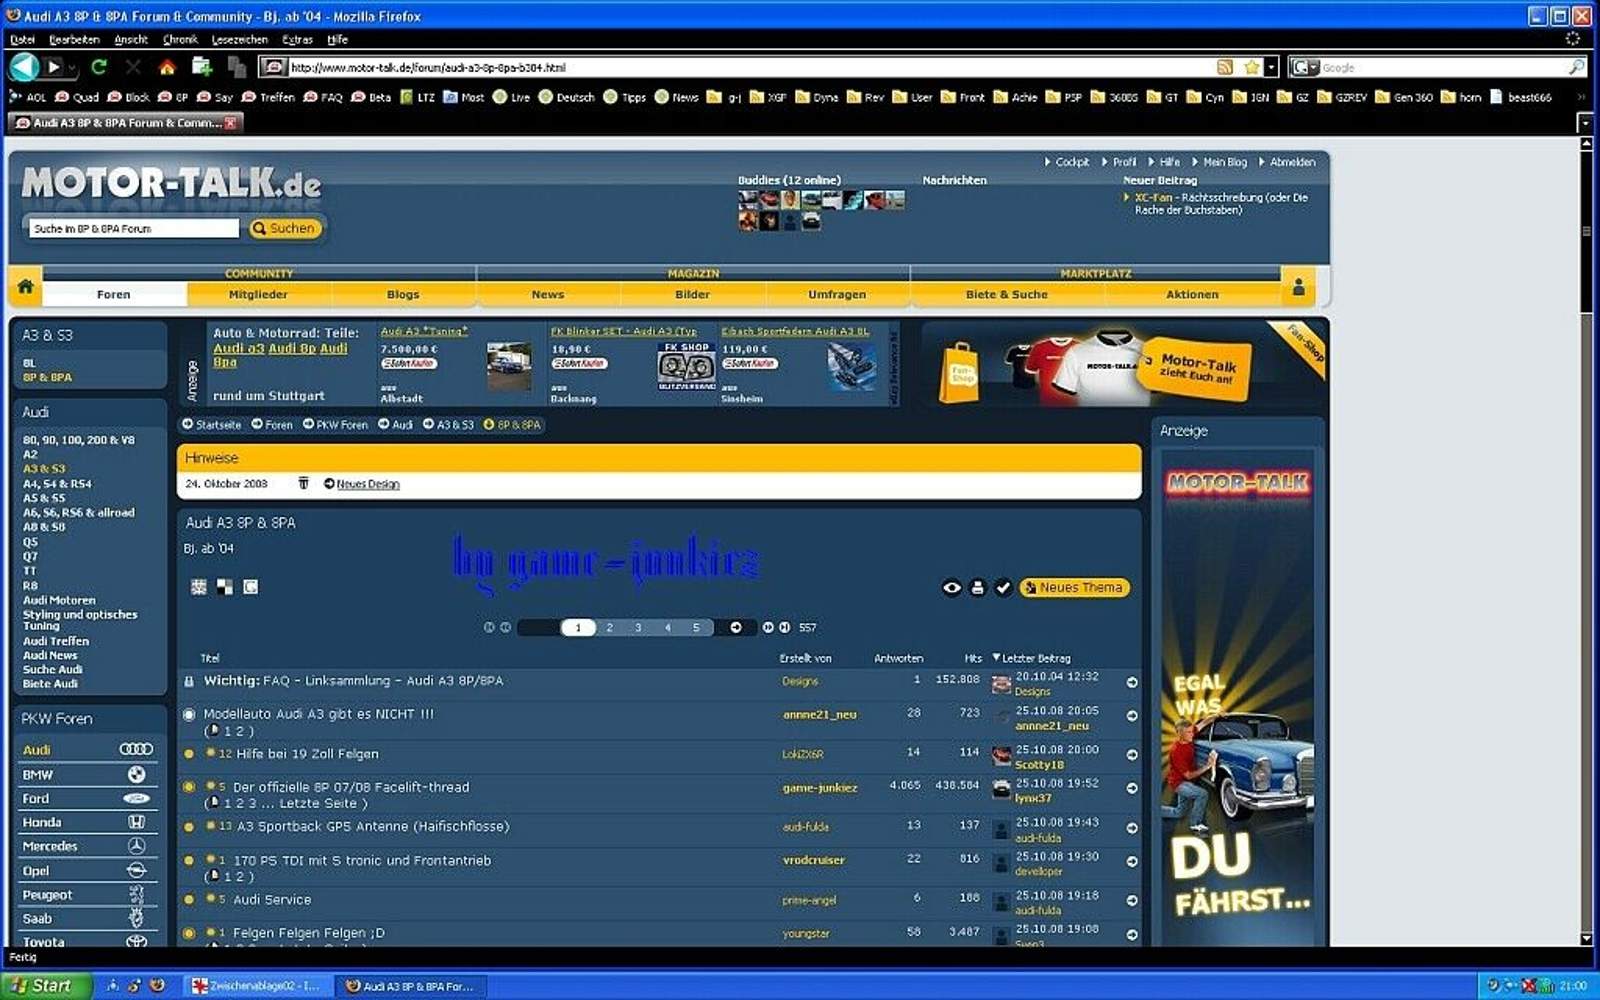Click the Abmelden link at top
The width and height of the screenshot is (1600, 1000).
coord(1293,162)
